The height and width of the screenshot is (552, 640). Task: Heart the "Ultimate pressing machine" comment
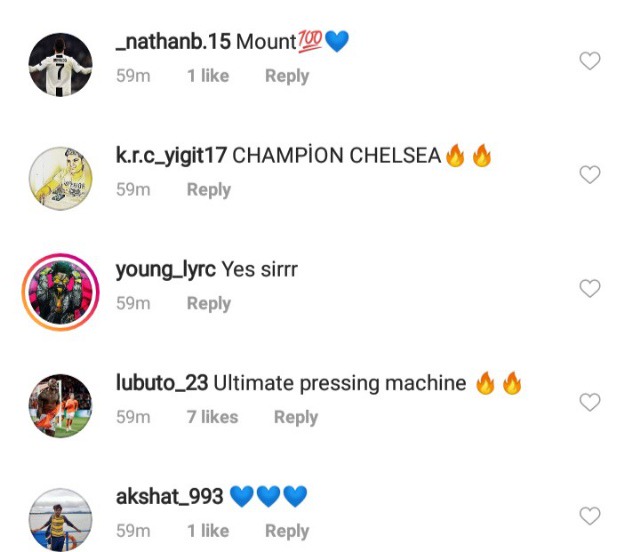590,403
